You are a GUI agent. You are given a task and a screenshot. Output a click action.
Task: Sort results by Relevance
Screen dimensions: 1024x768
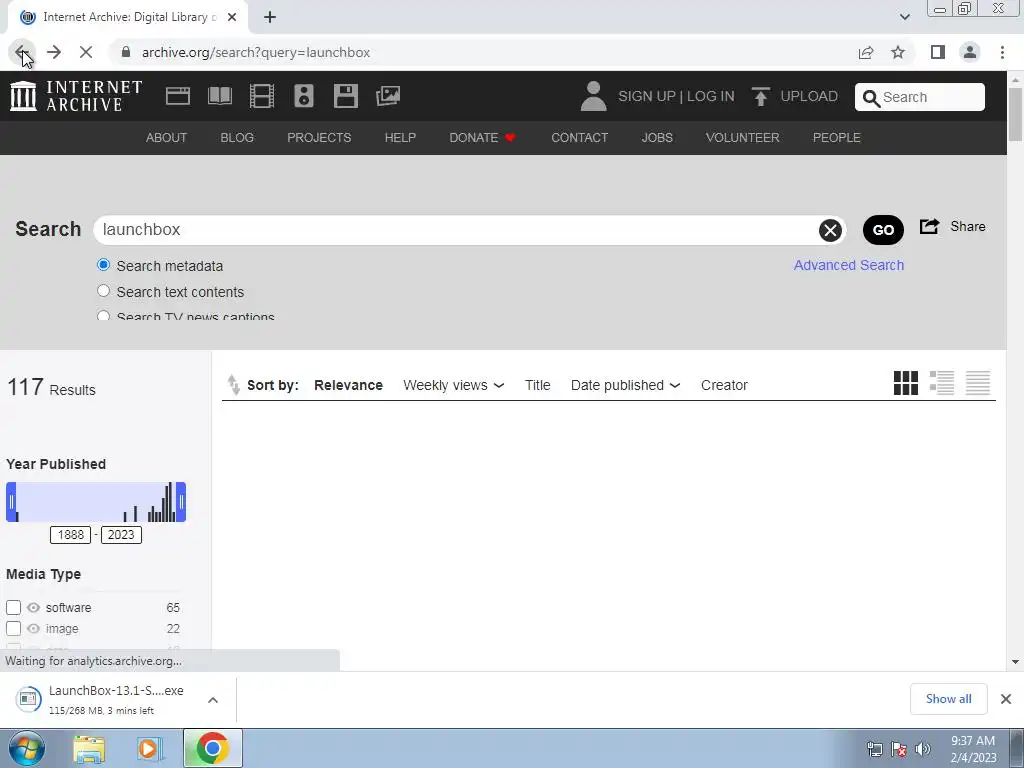[348, 385]
